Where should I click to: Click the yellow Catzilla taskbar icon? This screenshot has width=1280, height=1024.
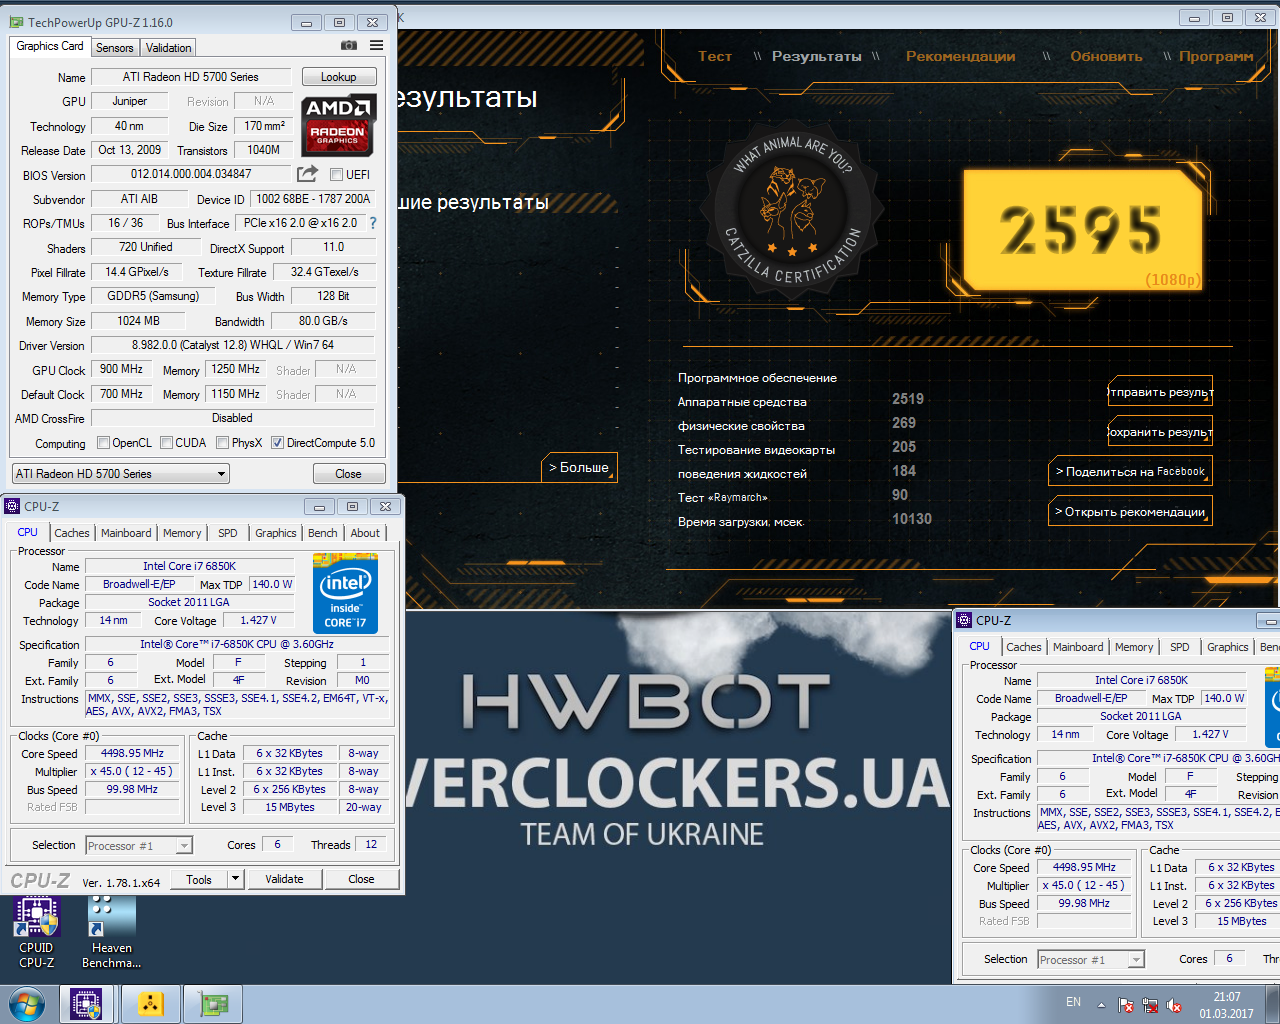coord(150,1004)
